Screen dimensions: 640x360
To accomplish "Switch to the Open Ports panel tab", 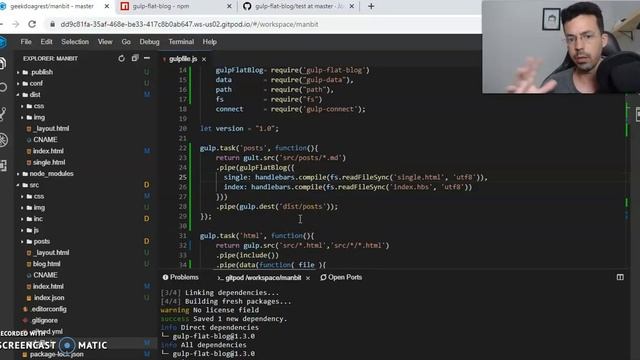I will pos(341,277).
